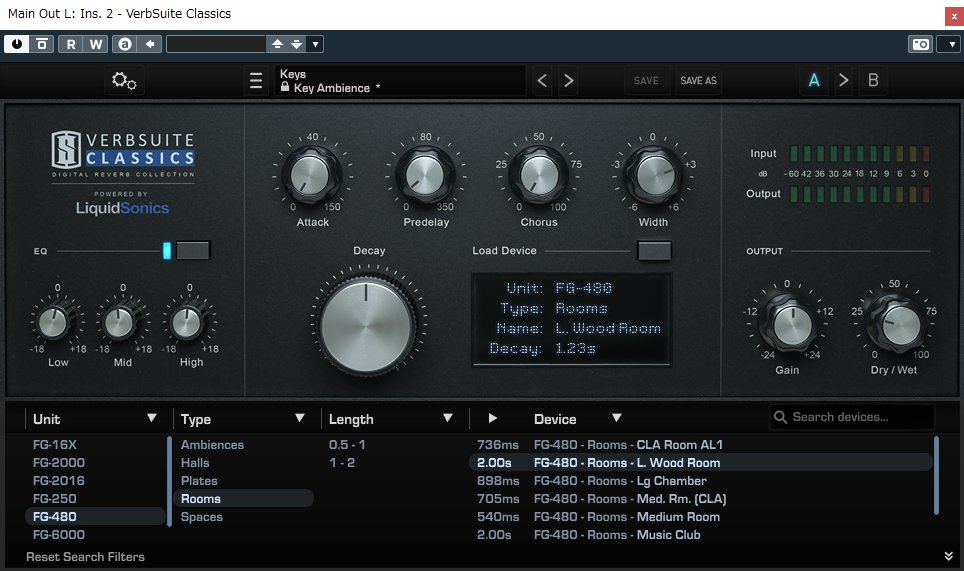Filter length 1 - 2

pos(342,462)
